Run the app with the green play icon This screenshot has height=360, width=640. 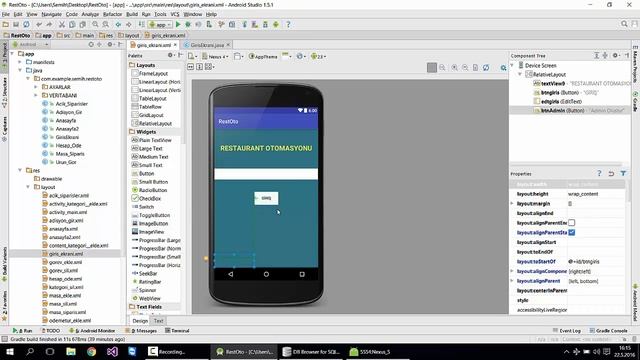pos(178,24)
